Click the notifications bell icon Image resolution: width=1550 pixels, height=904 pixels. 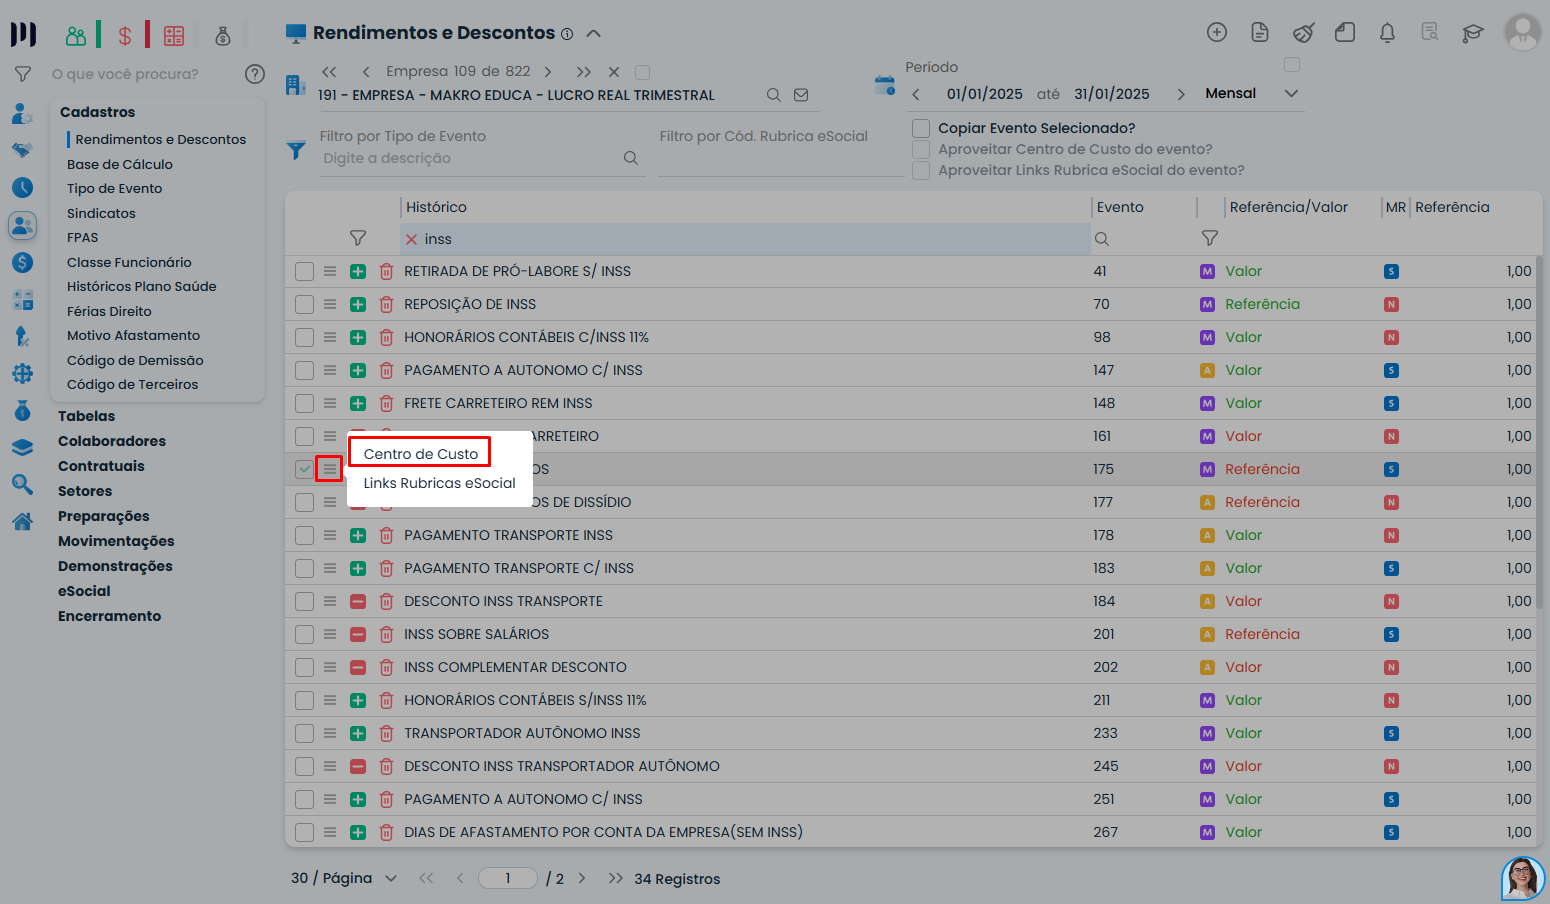point(1387,33)
